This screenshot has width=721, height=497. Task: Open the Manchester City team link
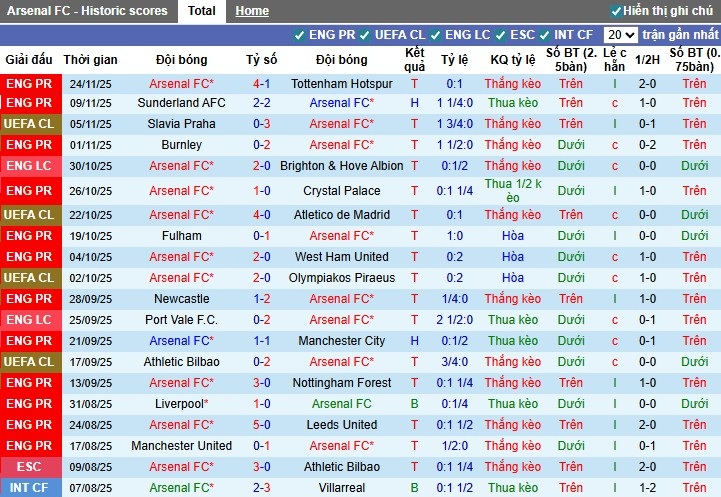coord(342,341)
